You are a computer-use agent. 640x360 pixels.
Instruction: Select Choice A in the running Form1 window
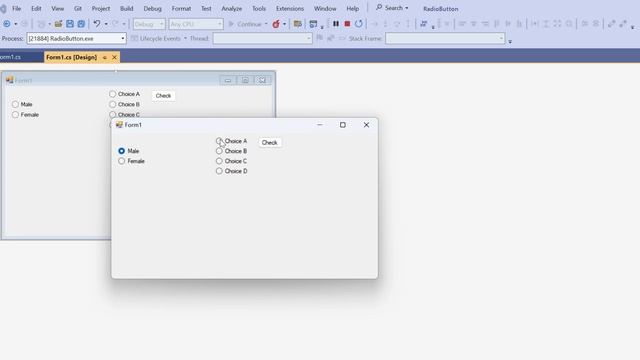(x=219, y=141)
